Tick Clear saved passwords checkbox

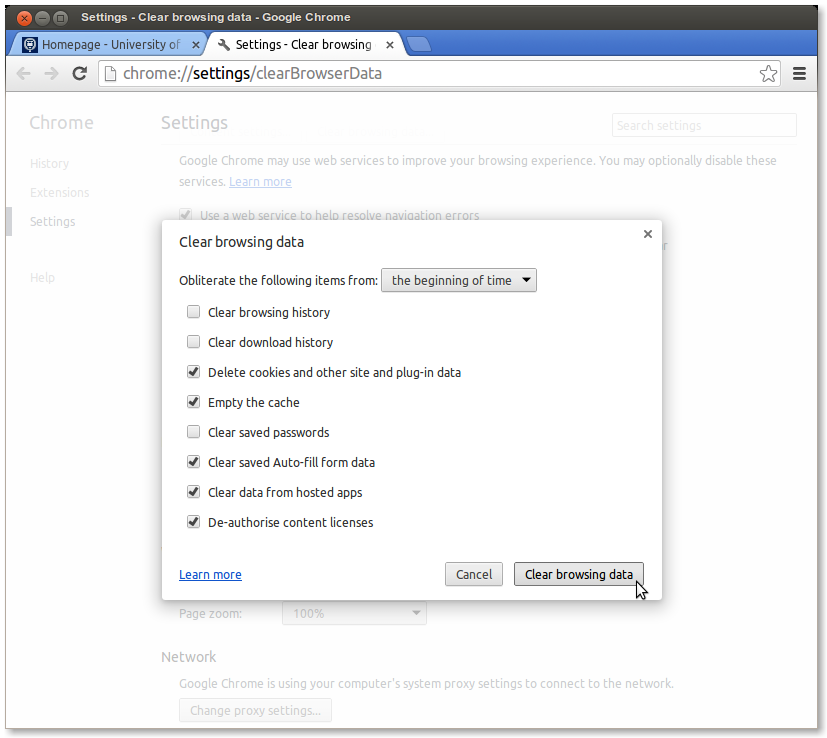point(194,432)
